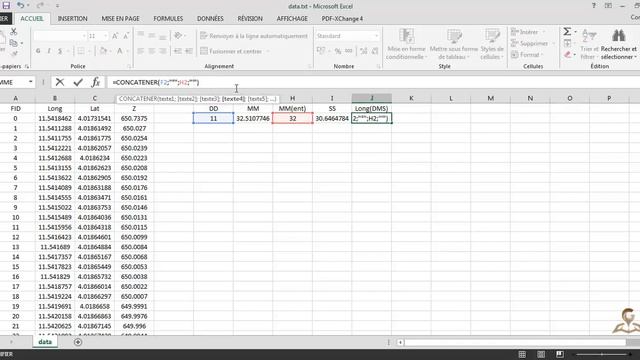Toggle Renvoyer à la ligne automatiquement
The width and height of the screenshot is (640, 360).
click(x=254, y=36)
